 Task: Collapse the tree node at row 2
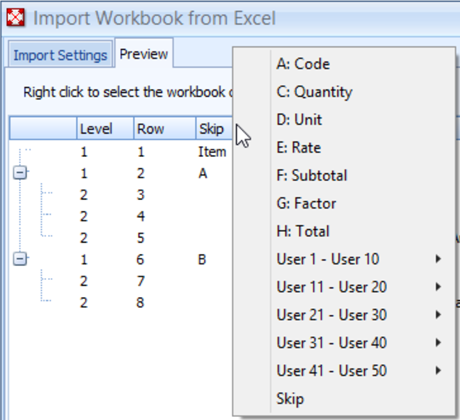tap(20, 173)
